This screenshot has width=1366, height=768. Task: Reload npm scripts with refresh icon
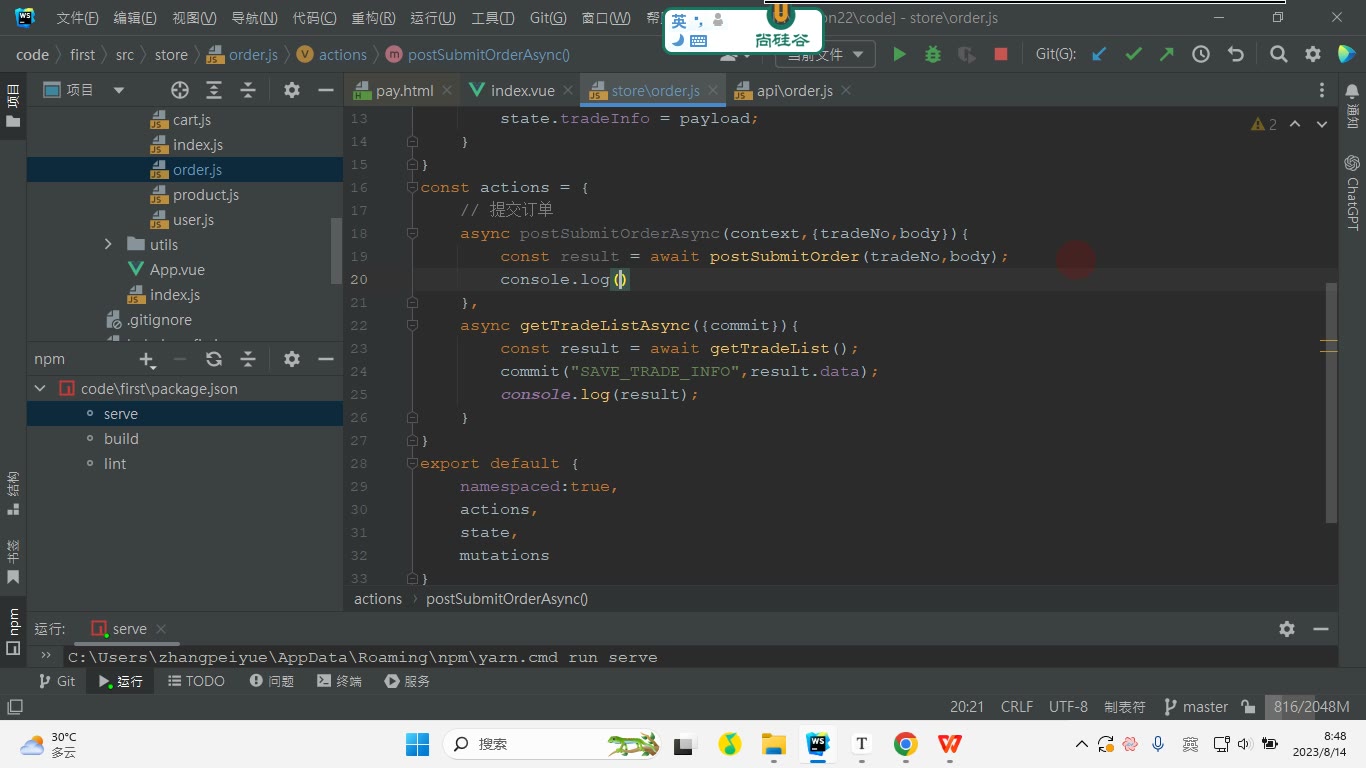pyautogui.click(x=214, y=359)
